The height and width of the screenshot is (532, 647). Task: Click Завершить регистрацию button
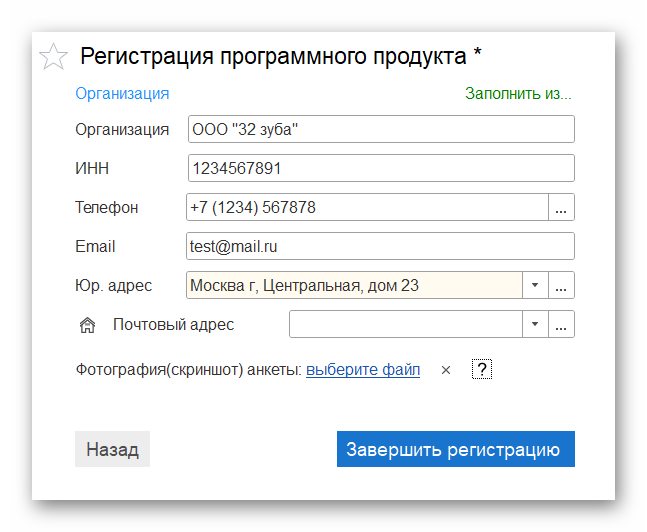click(456, 449)
